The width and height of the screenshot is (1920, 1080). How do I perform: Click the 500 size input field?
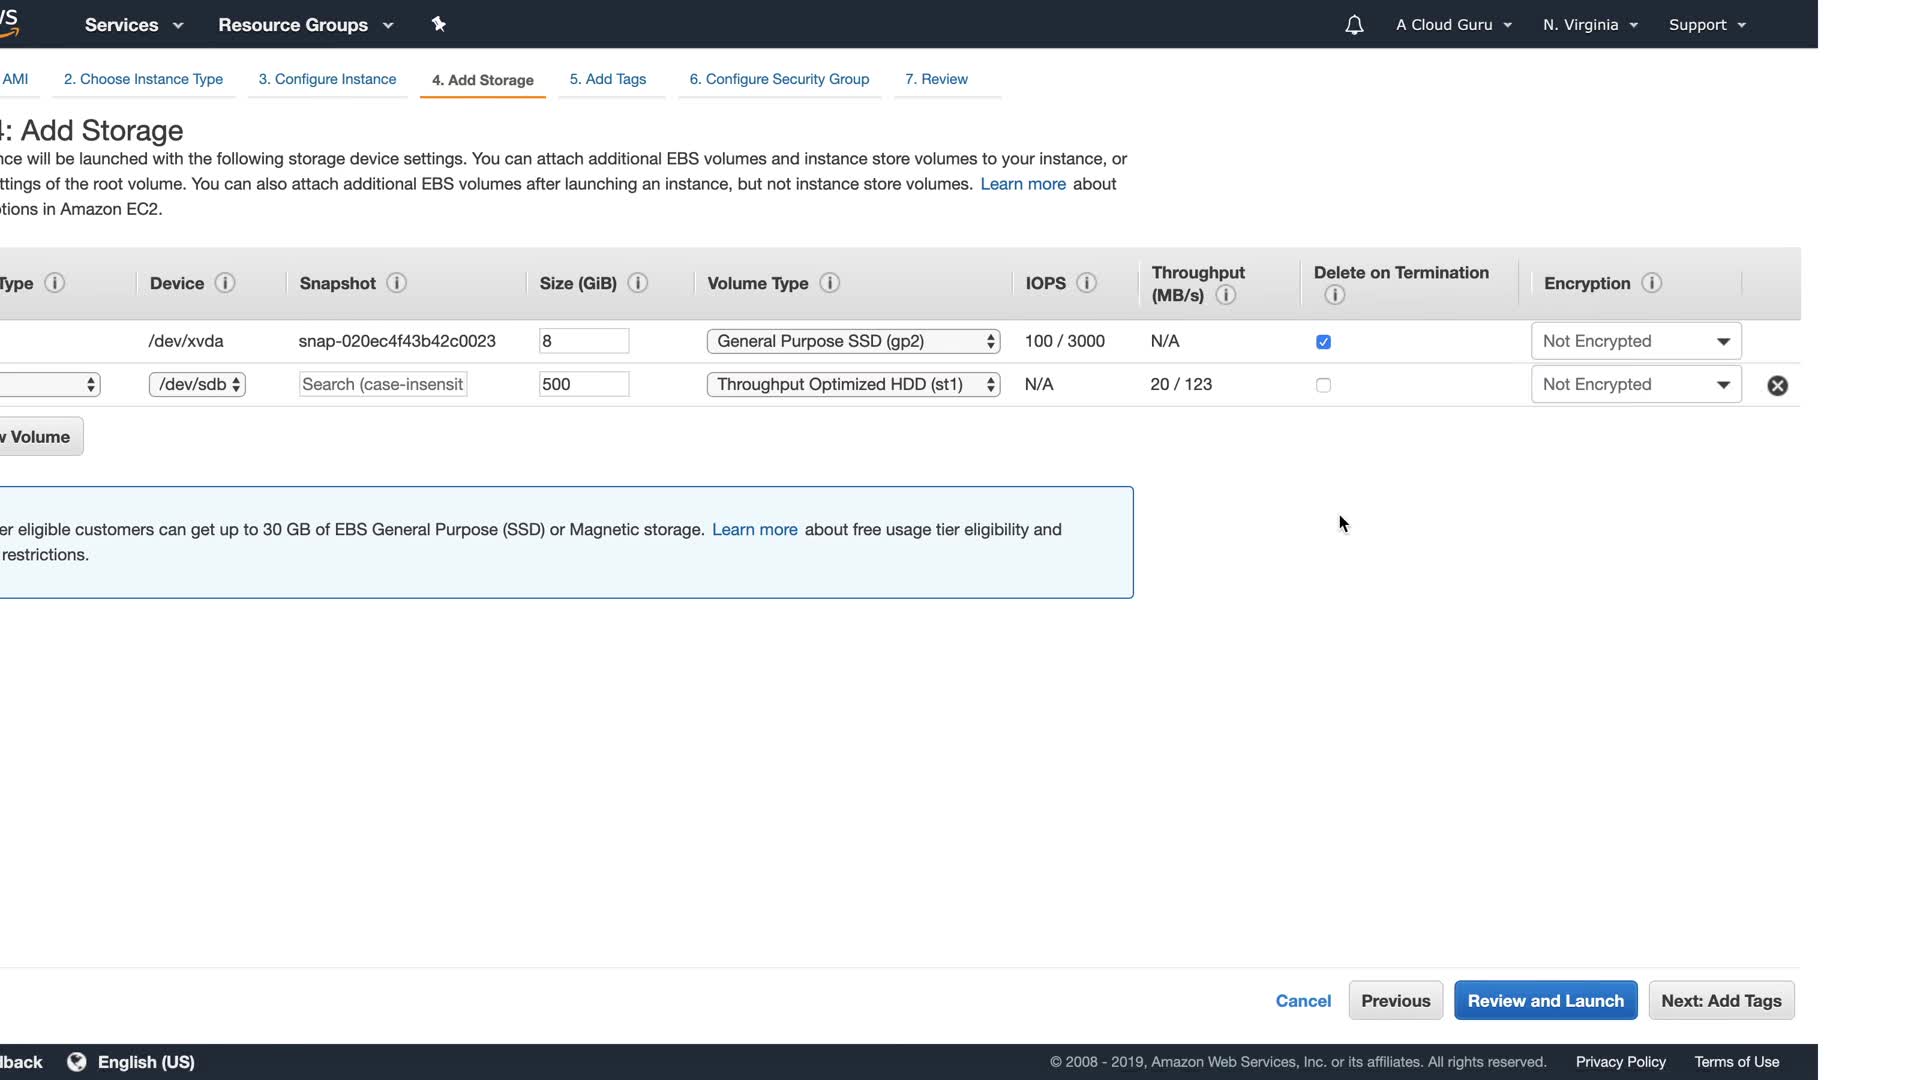coord(584,384)
